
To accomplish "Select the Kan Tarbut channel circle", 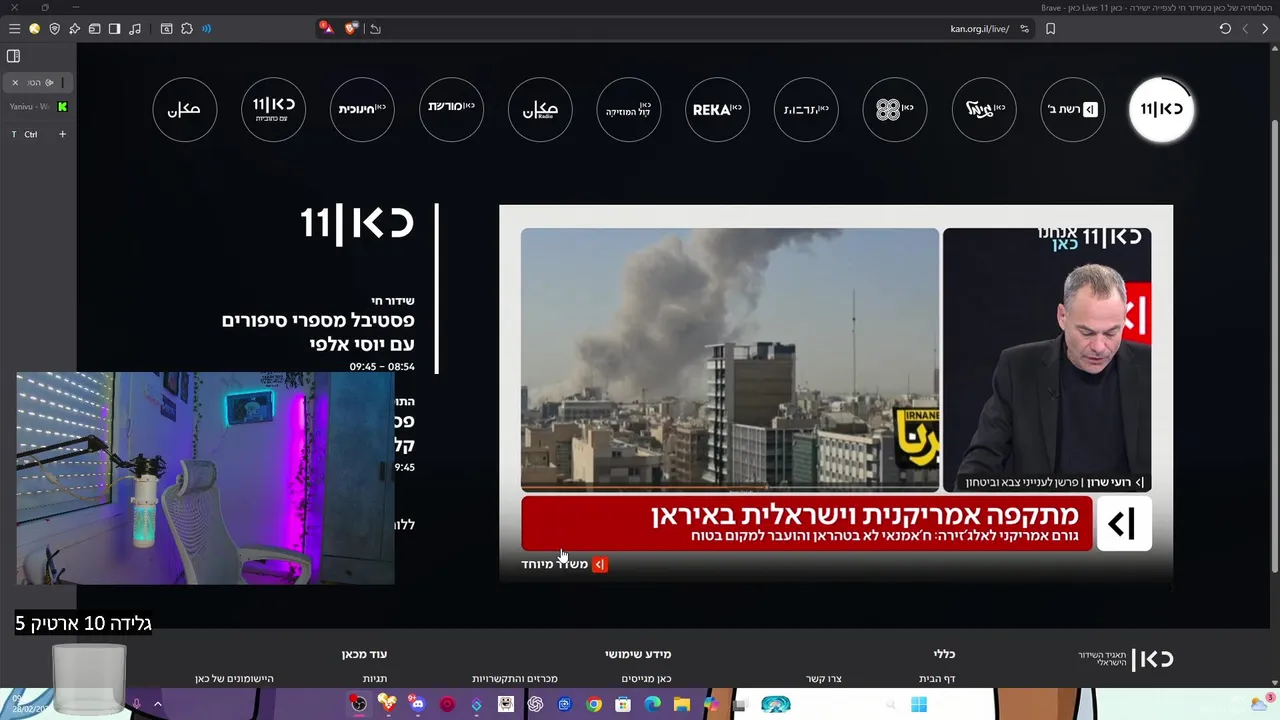I will [806, 109].
